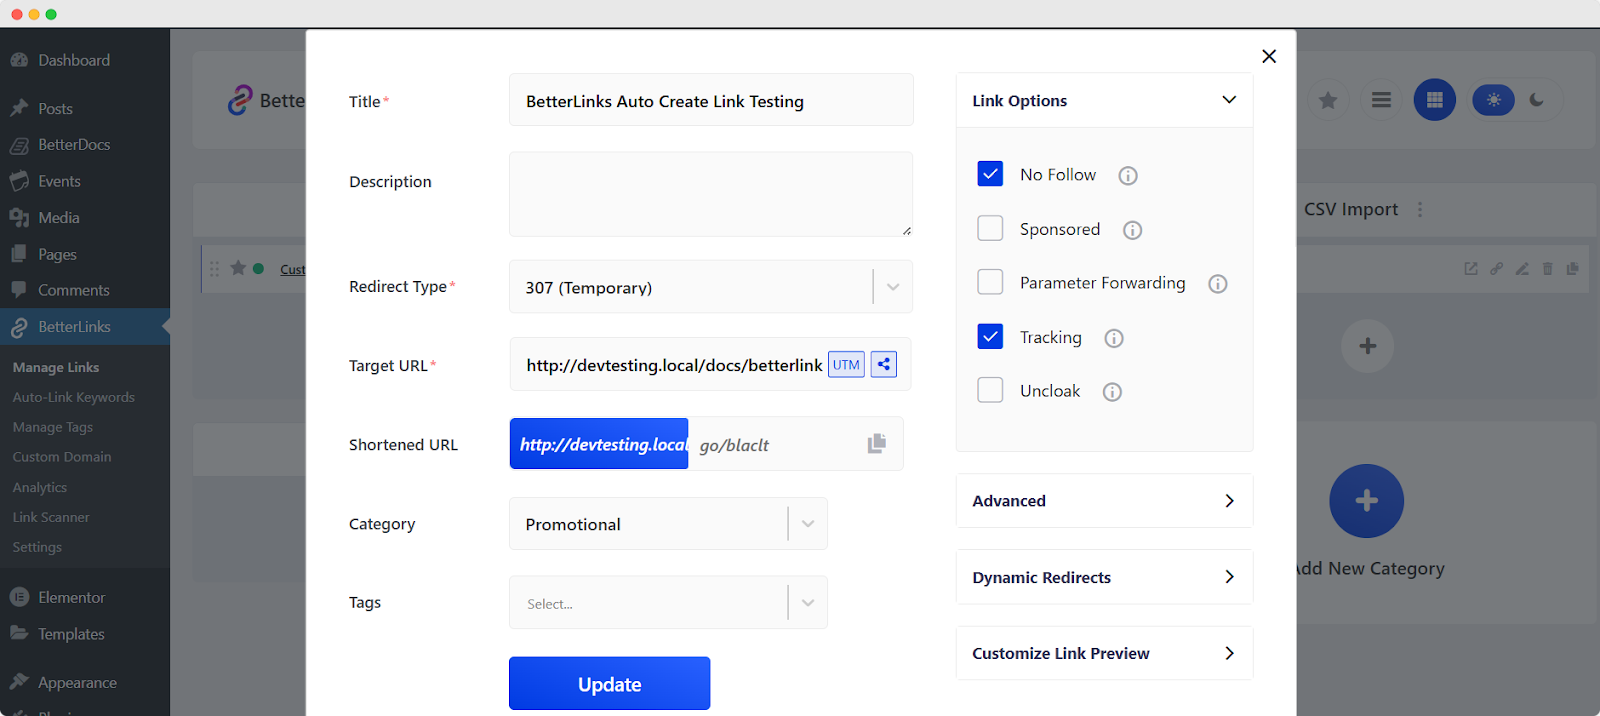Open the Tags select dropdown
The width and height of the screenshot is (1600, 716).
pyautogui.click(x=668, y=603)
